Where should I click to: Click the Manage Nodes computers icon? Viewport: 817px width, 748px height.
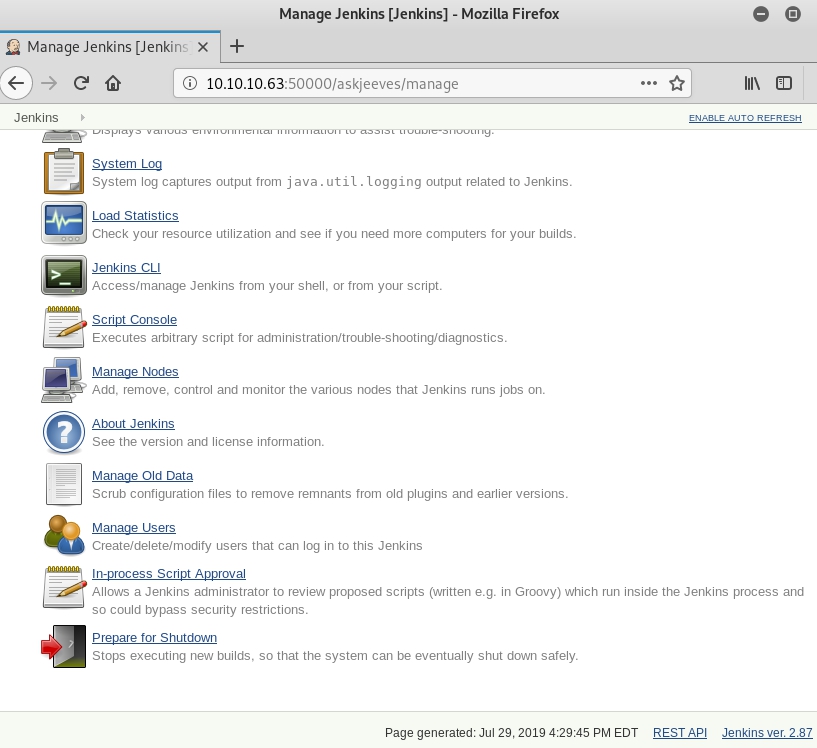click(63, 379)
